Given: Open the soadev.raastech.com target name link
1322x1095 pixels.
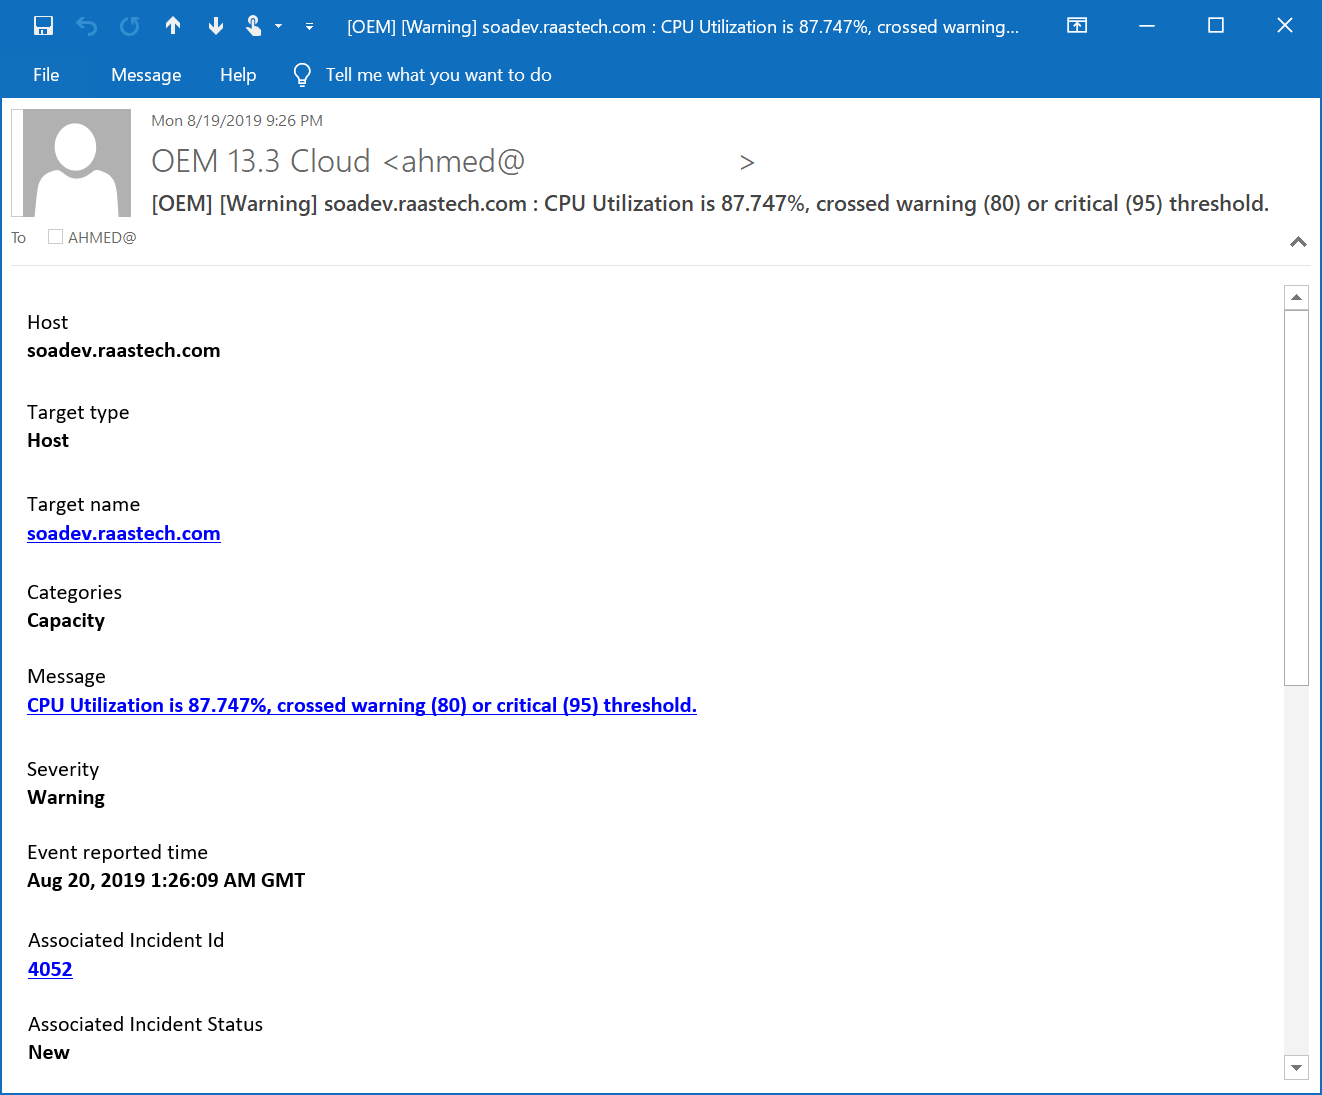Looking at the screenshot, I should pos(123,533).
